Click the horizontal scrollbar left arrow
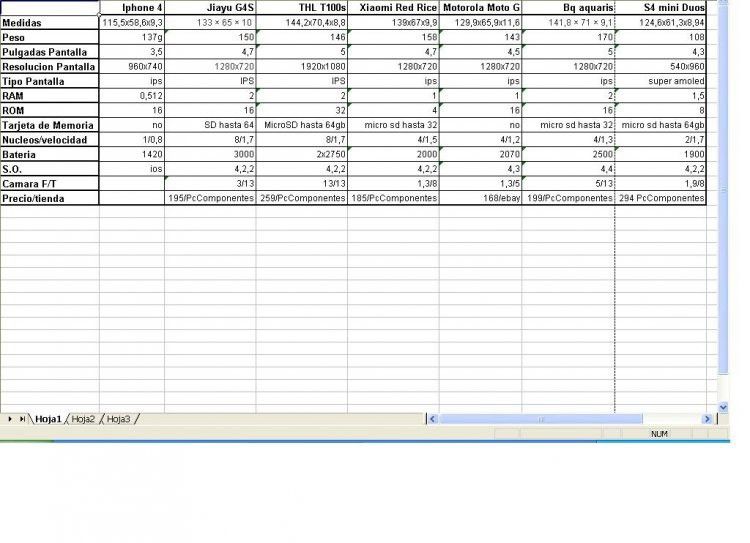Screen dimensions: 750x543 coord(432,419)
